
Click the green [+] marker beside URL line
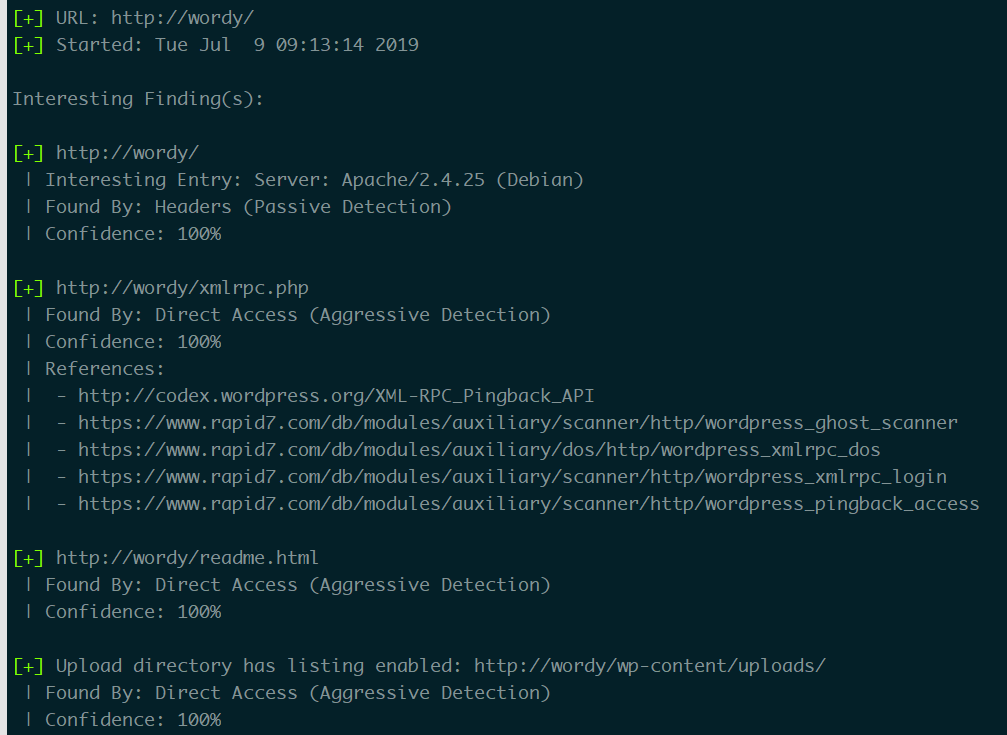click(29, 18)
